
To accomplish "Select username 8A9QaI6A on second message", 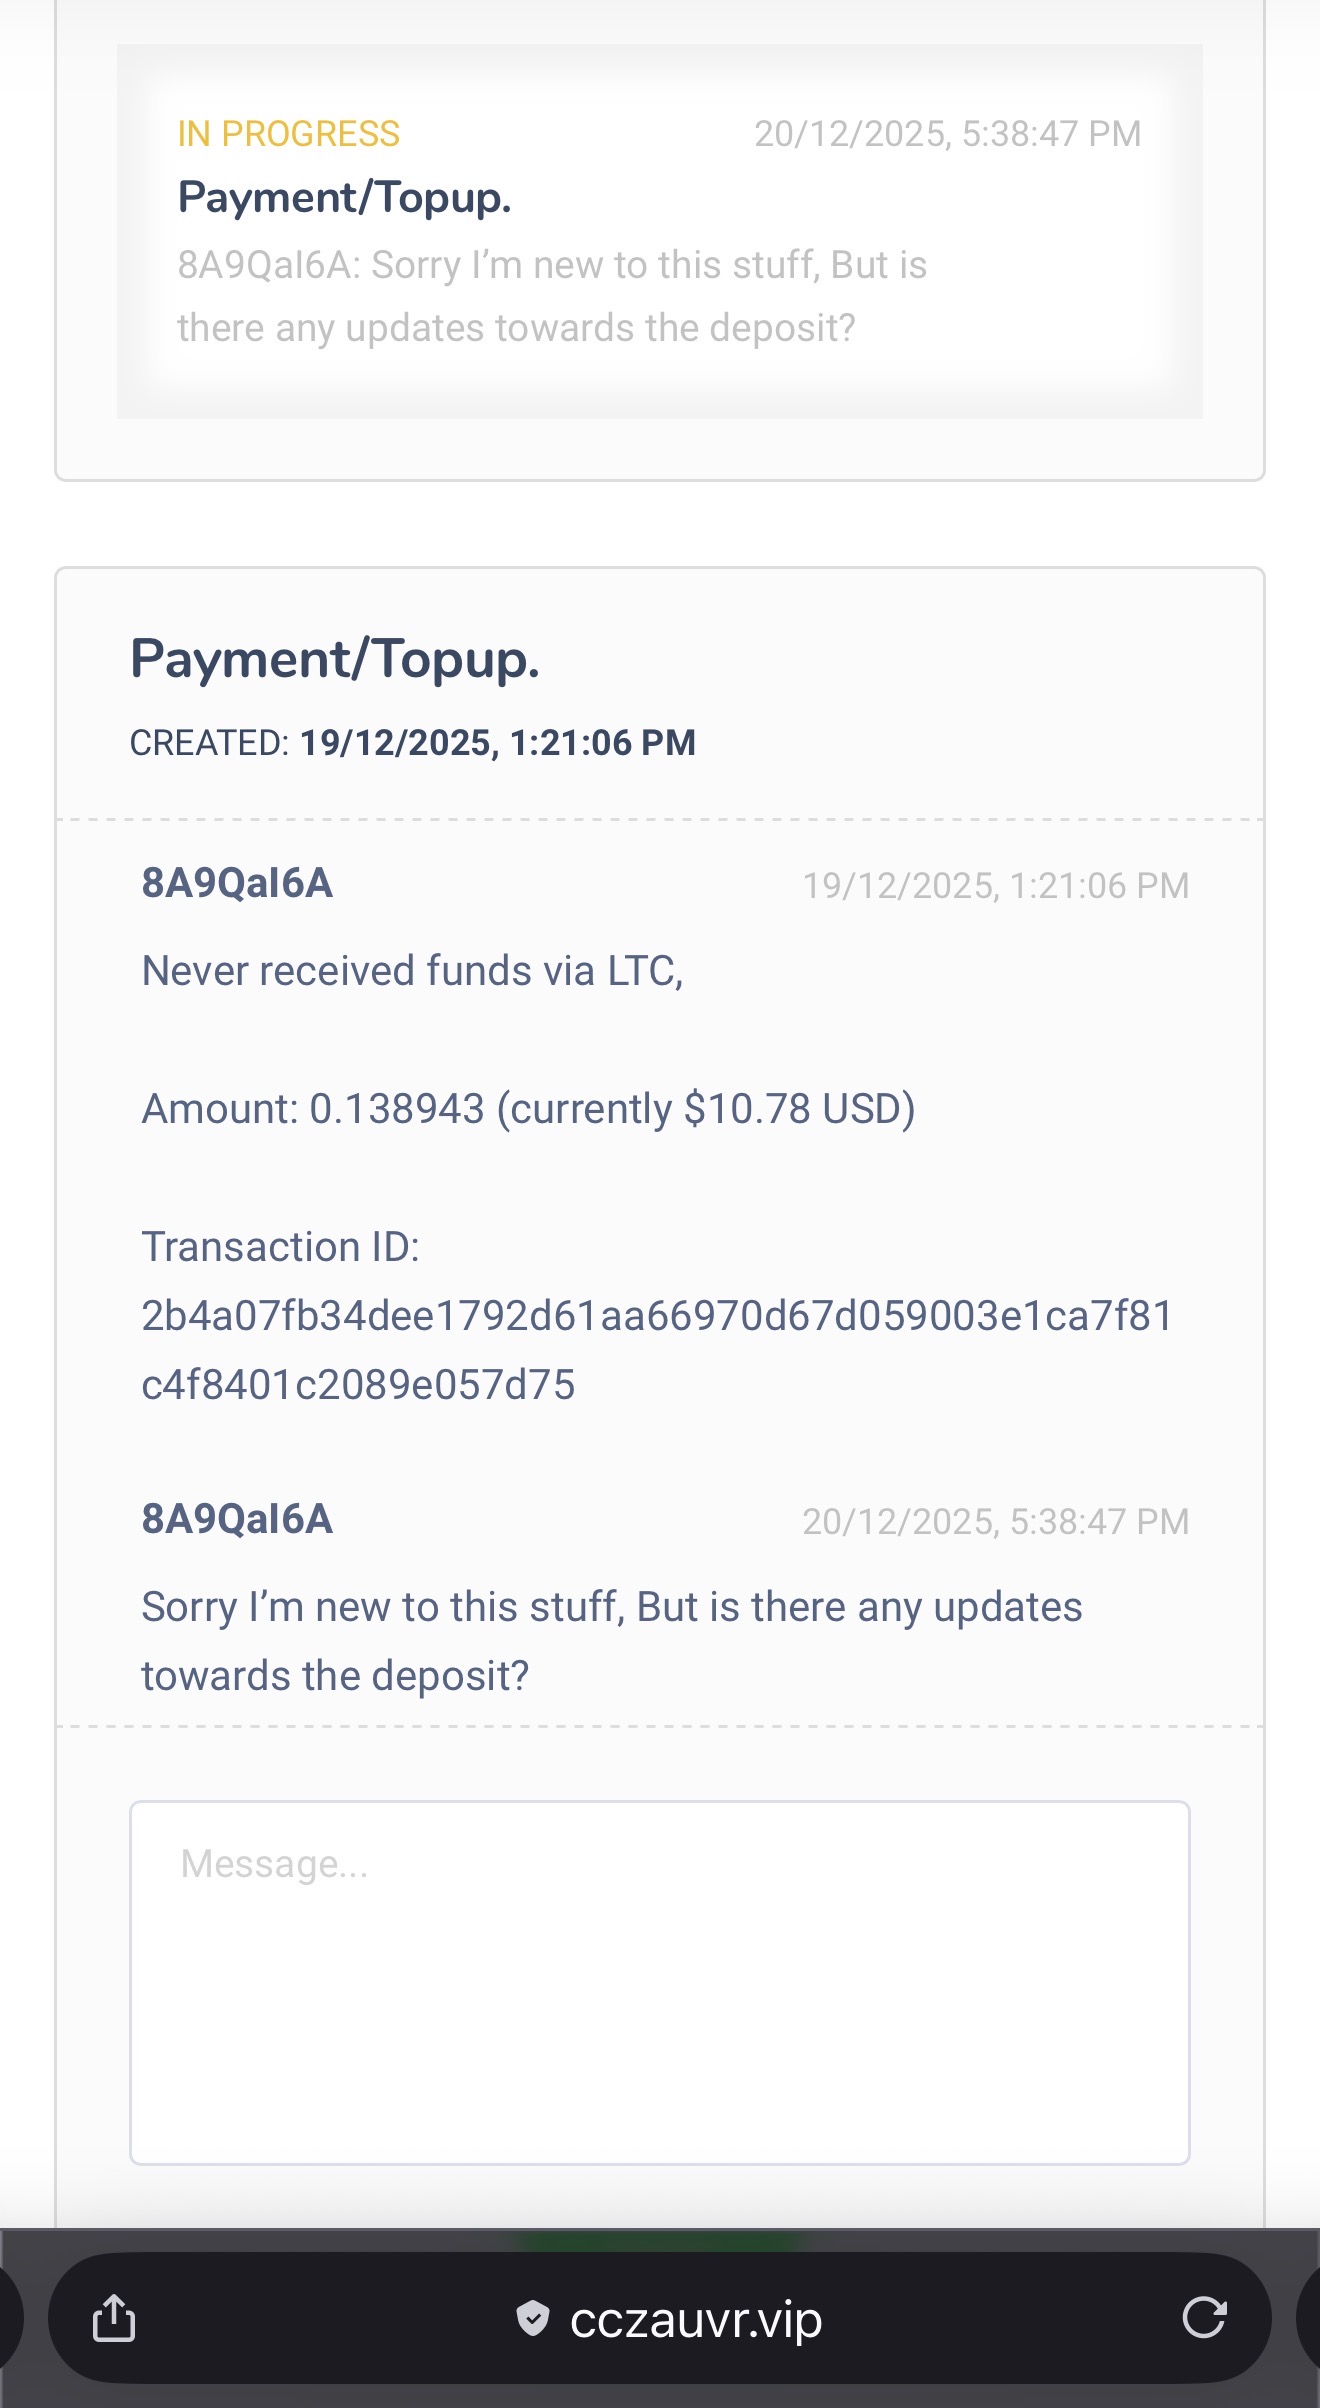I will [237, 1519].
